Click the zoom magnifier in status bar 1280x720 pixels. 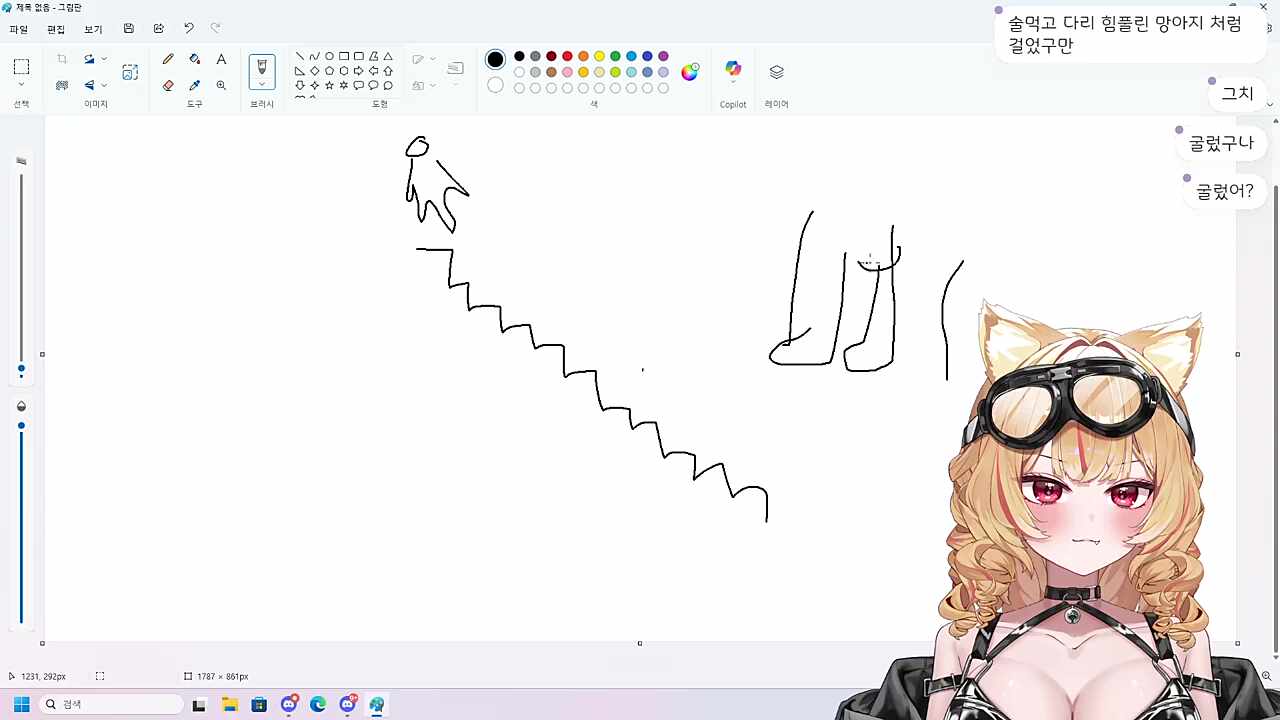click(x=1266, y=676)
